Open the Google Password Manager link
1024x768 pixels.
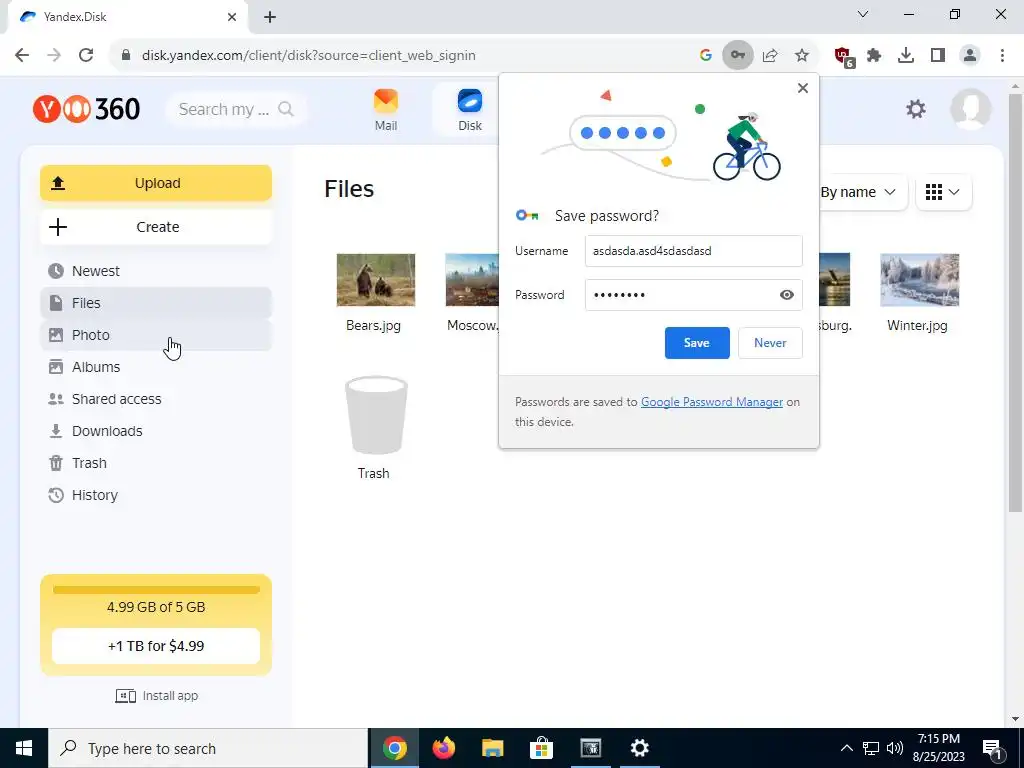712,402
